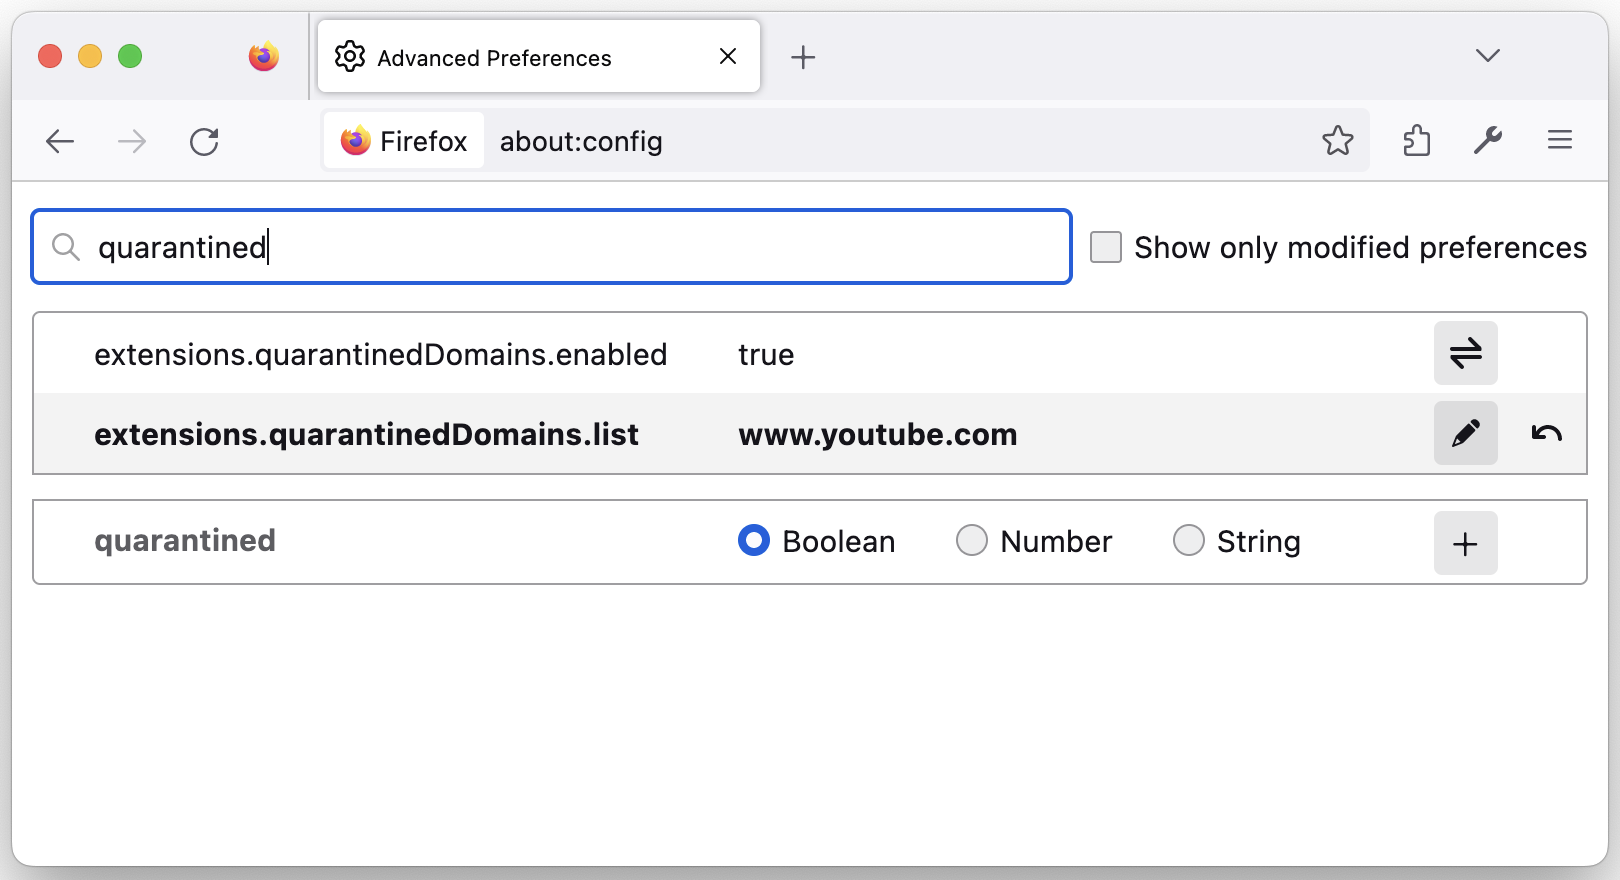Click the magnifier icon in search field
Screen dimensions: 1620x880
[x=66, y=247]
